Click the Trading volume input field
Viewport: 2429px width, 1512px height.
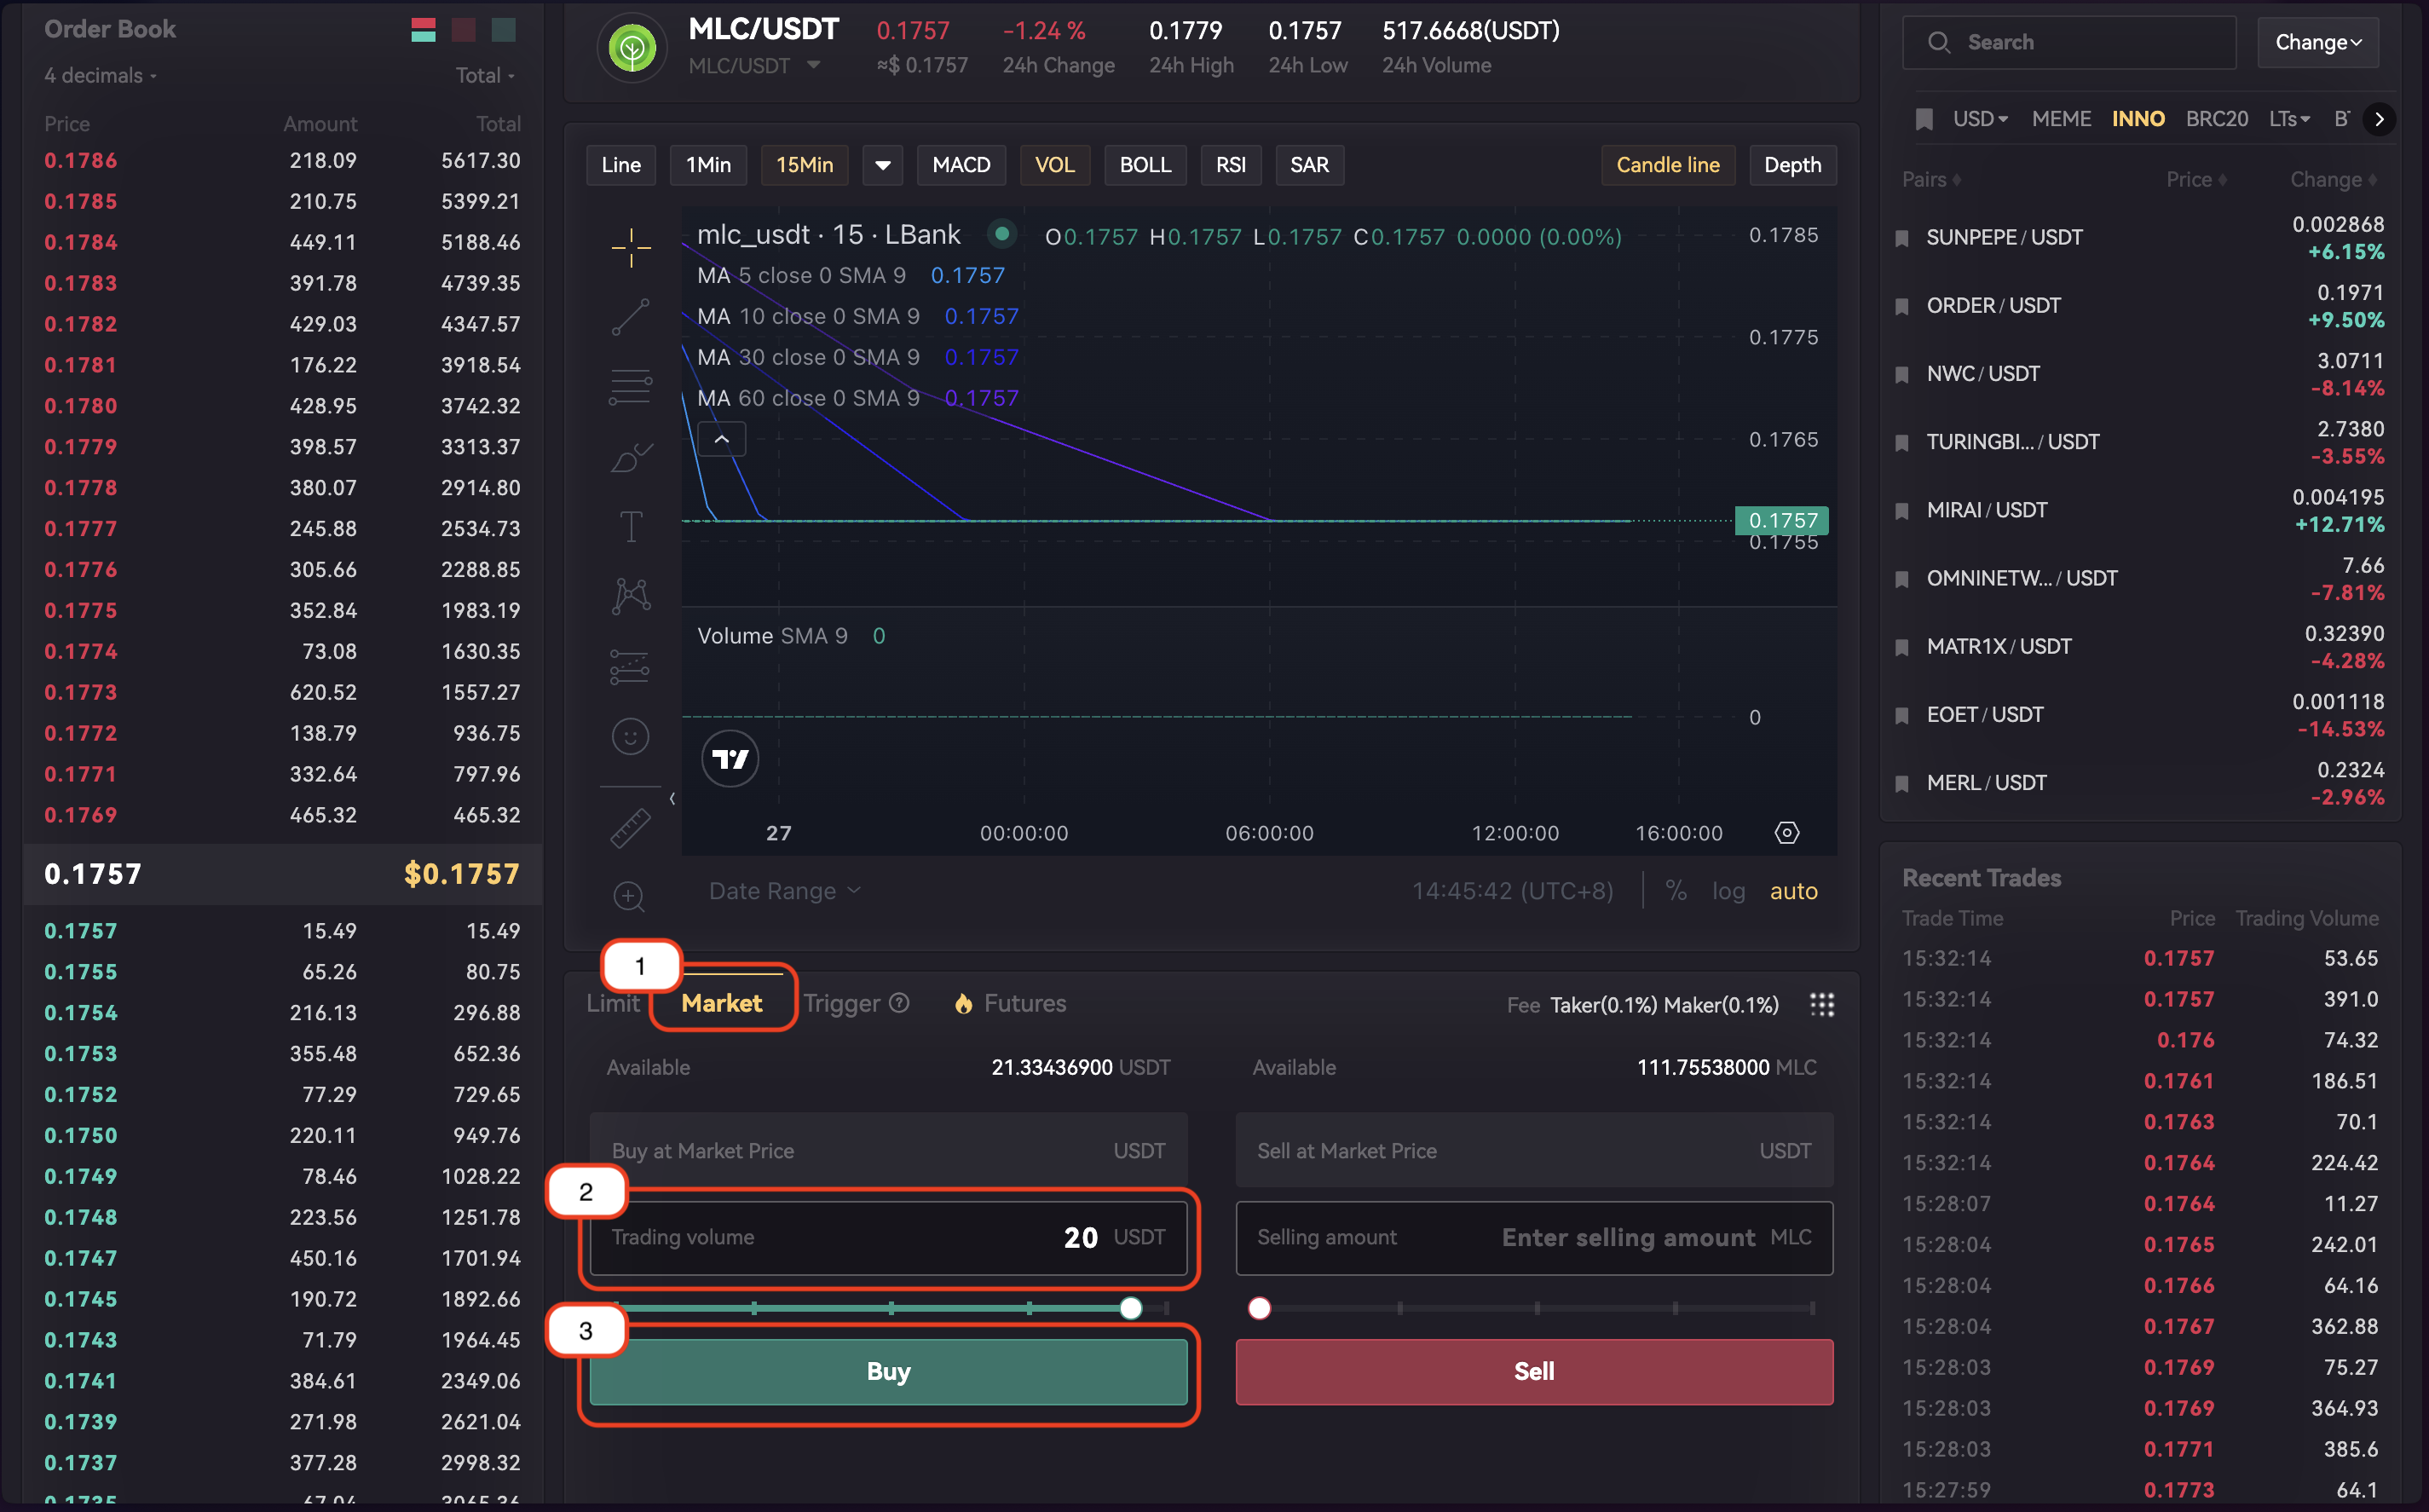pos(888,1238)
